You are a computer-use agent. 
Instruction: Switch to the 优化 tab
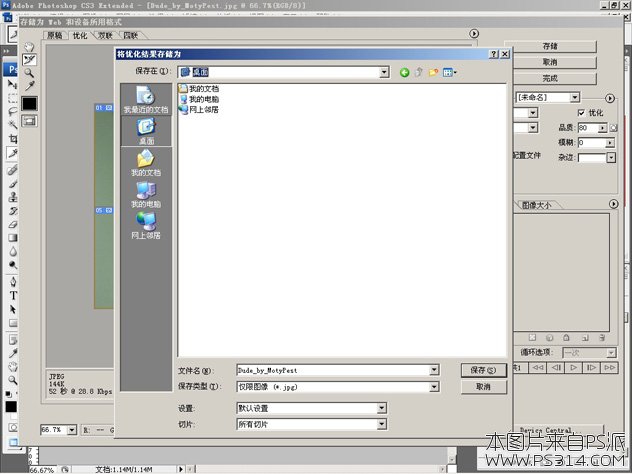(79, 35)
